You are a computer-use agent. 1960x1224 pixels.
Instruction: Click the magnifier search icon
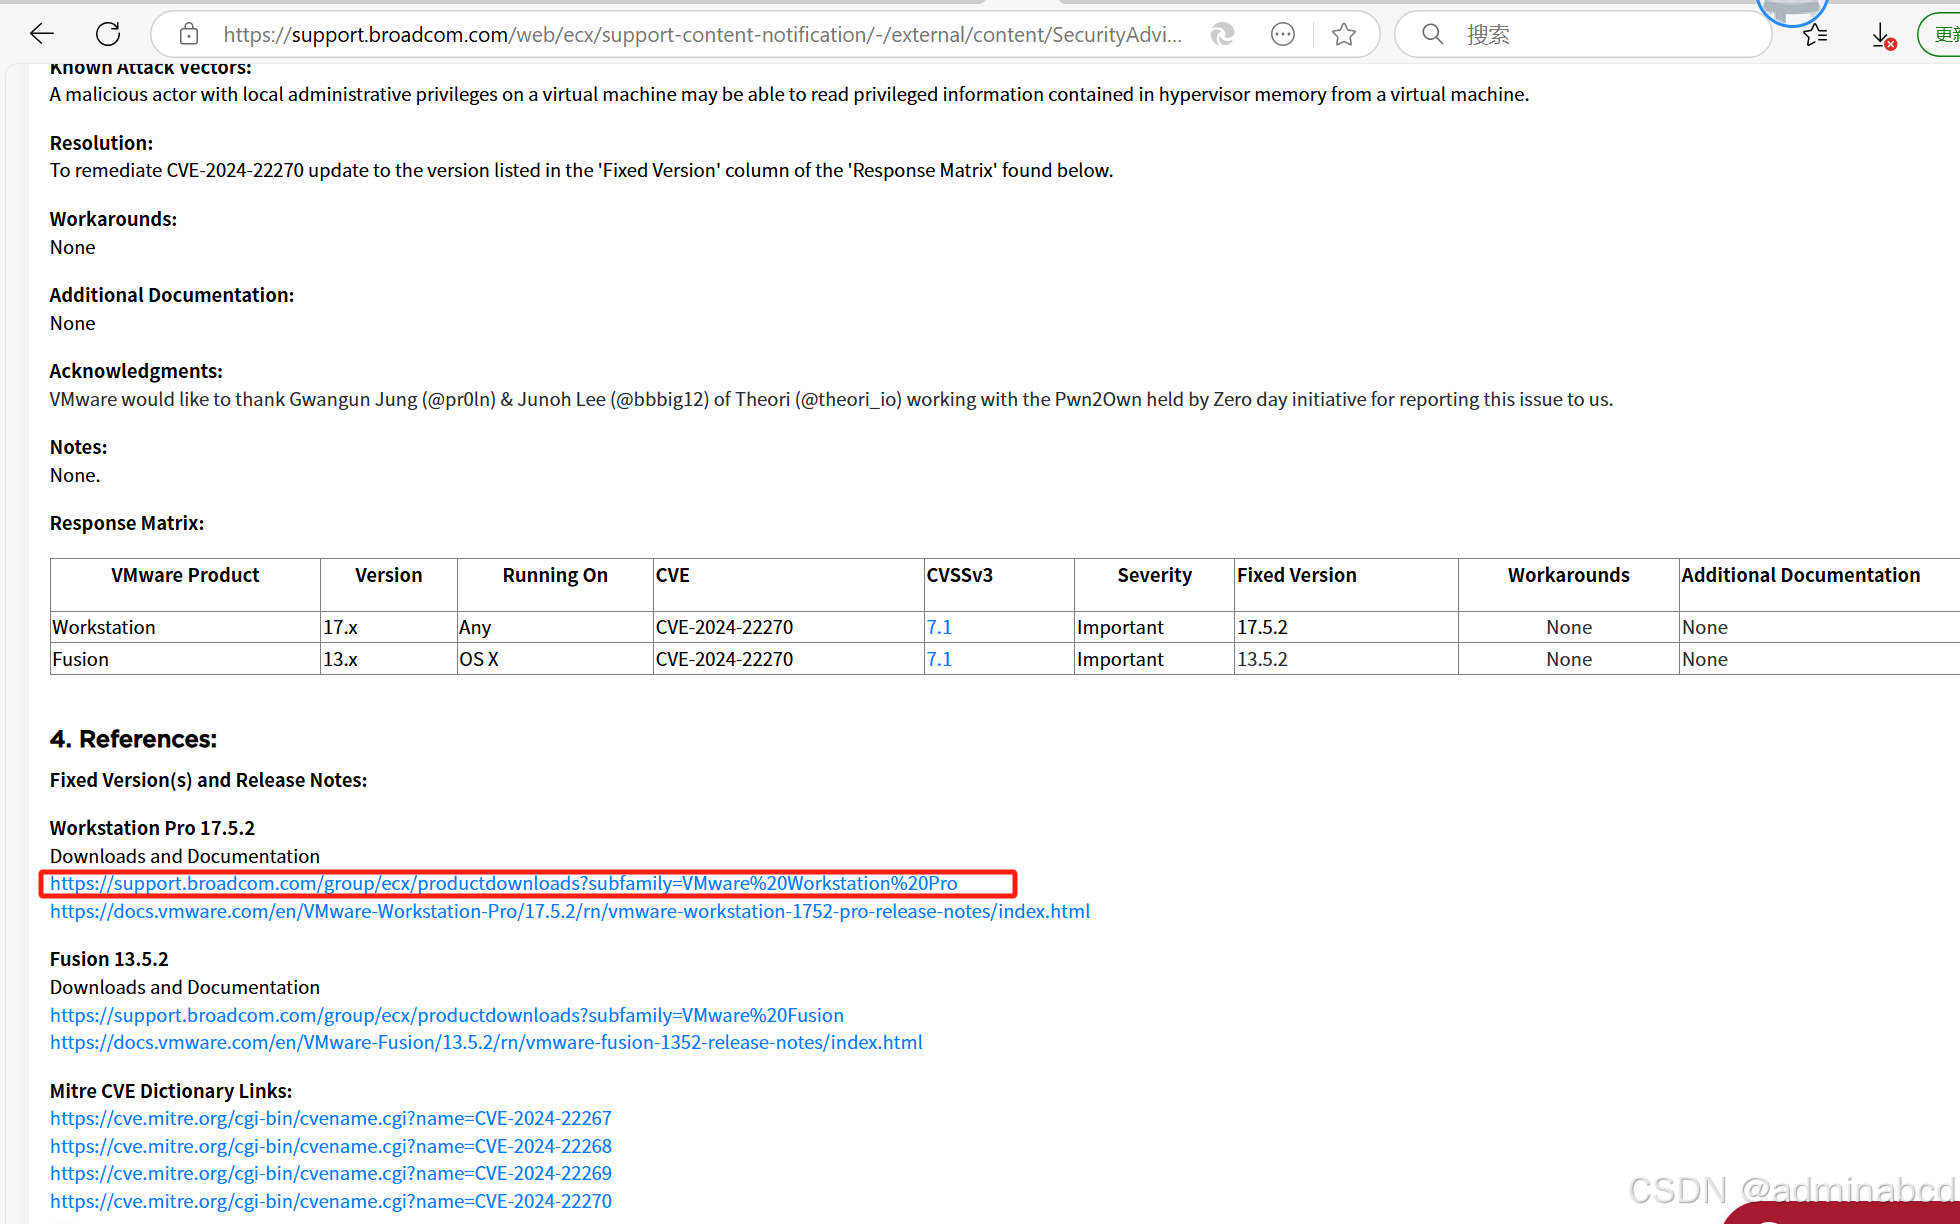coord(1432,35)
